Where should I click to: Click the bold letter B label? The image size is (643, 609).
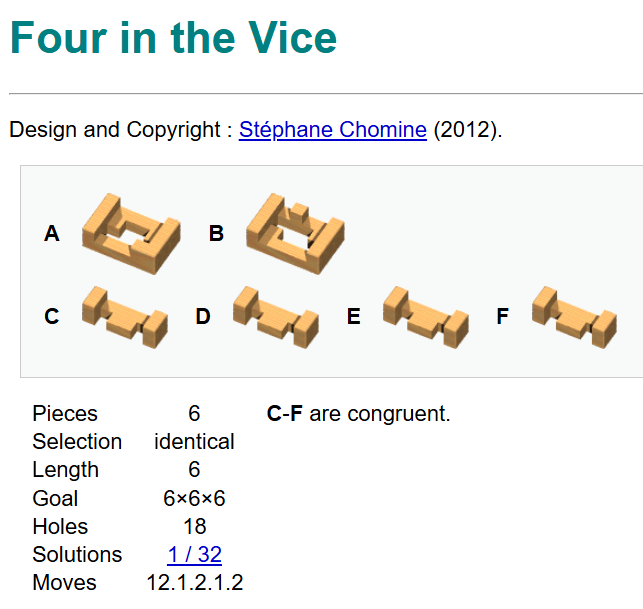[x=216, y=234]
